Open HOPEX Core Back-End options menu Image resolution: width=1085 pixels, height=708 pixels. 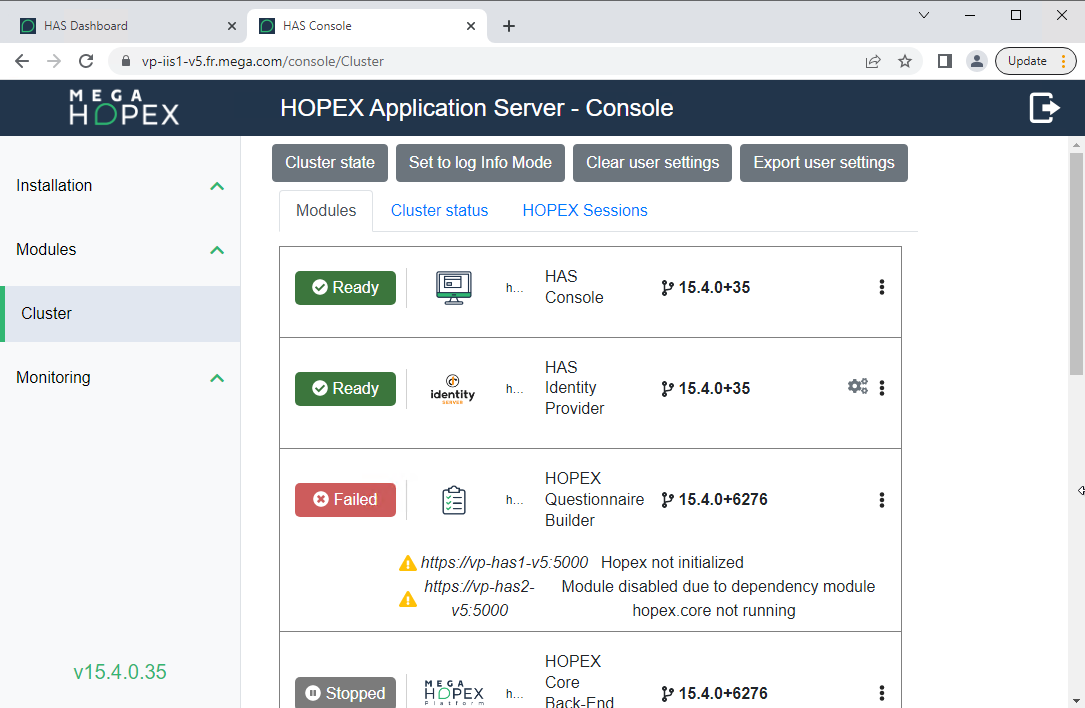[881, 693]
